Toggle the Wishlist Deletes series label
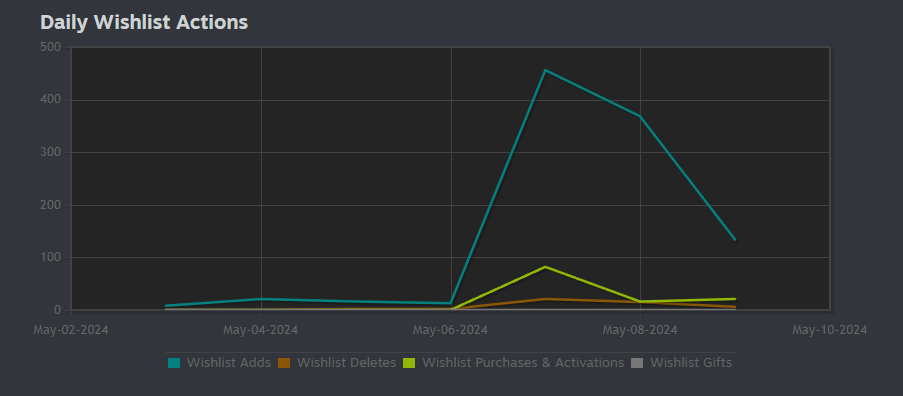The height and width of the screenshot is (396, 903). [x=346, y=363]
